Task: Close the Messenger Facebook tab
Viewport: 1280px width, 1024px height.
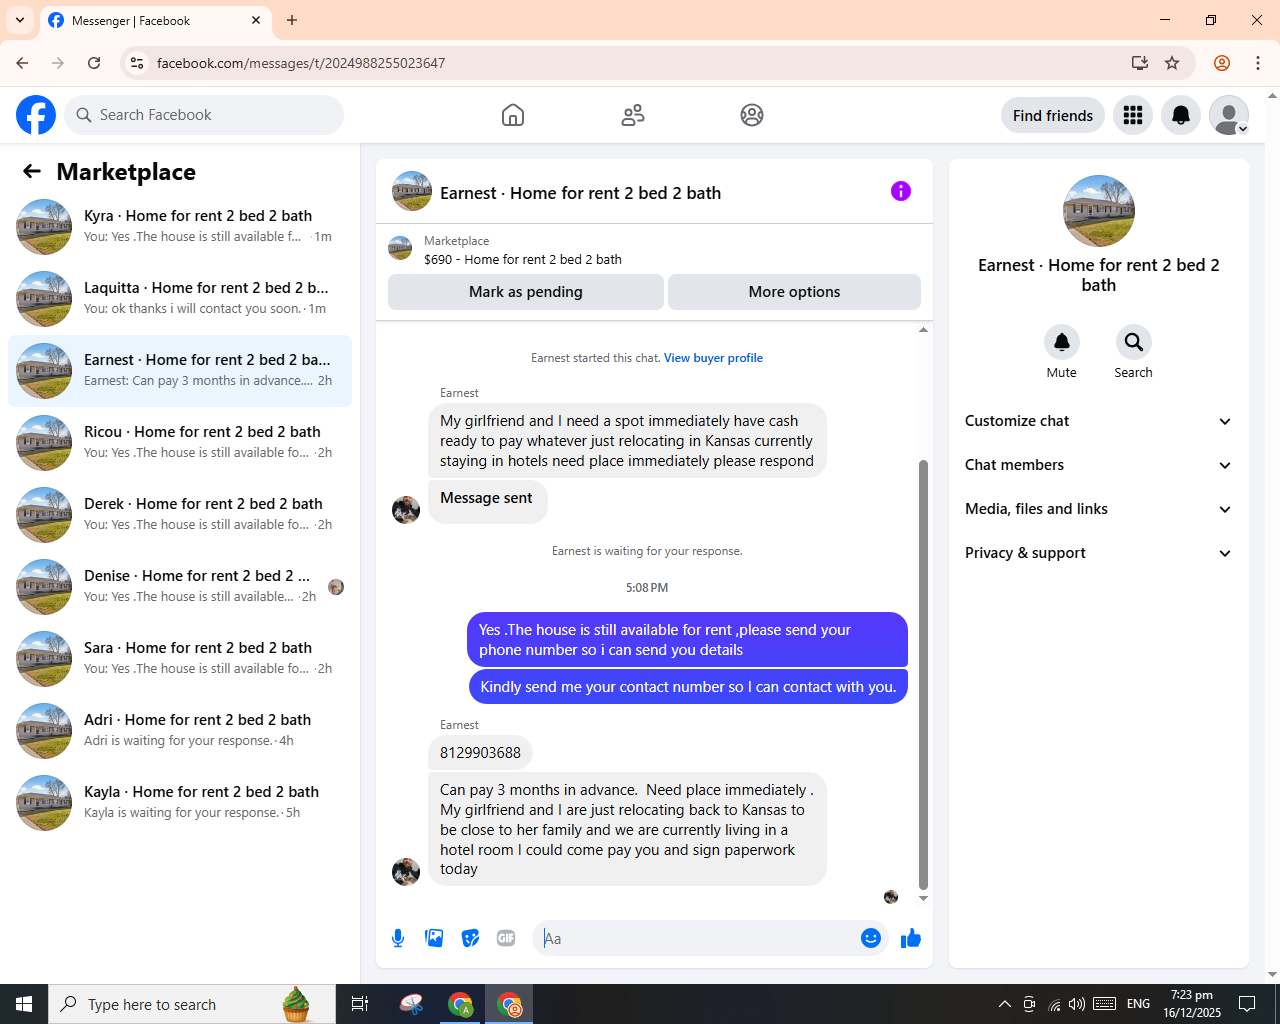Action: tap(256, 20)
